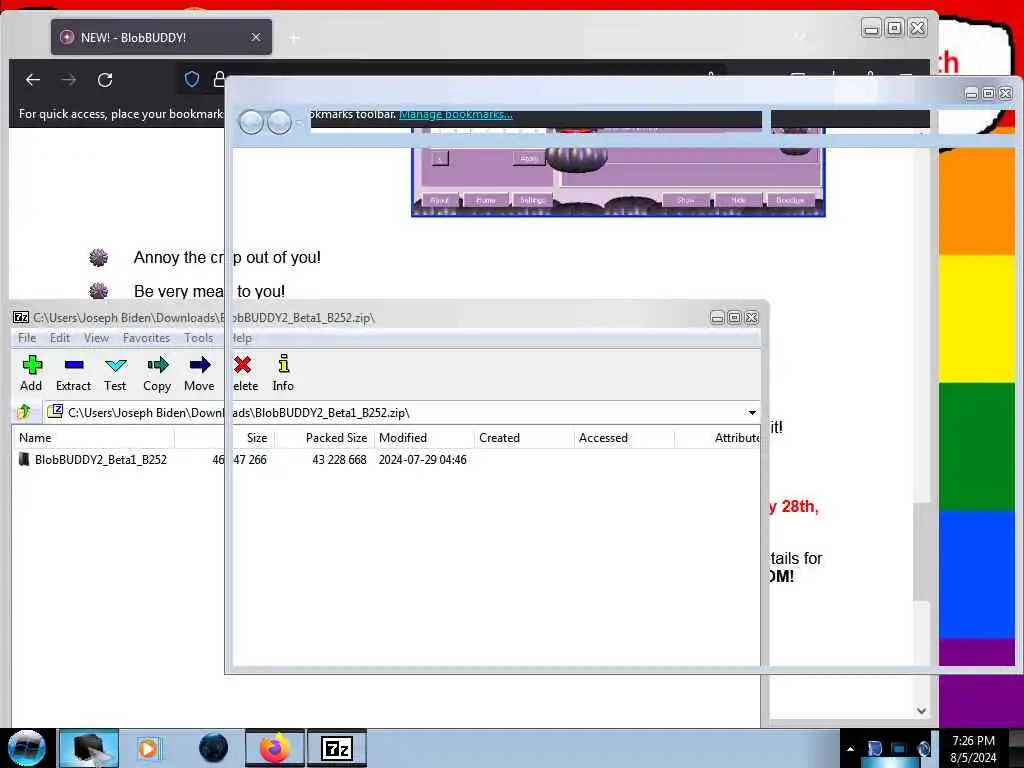Click the Firefox tracking protection shield icon
1024x768 pixels.
pos(191,80)
